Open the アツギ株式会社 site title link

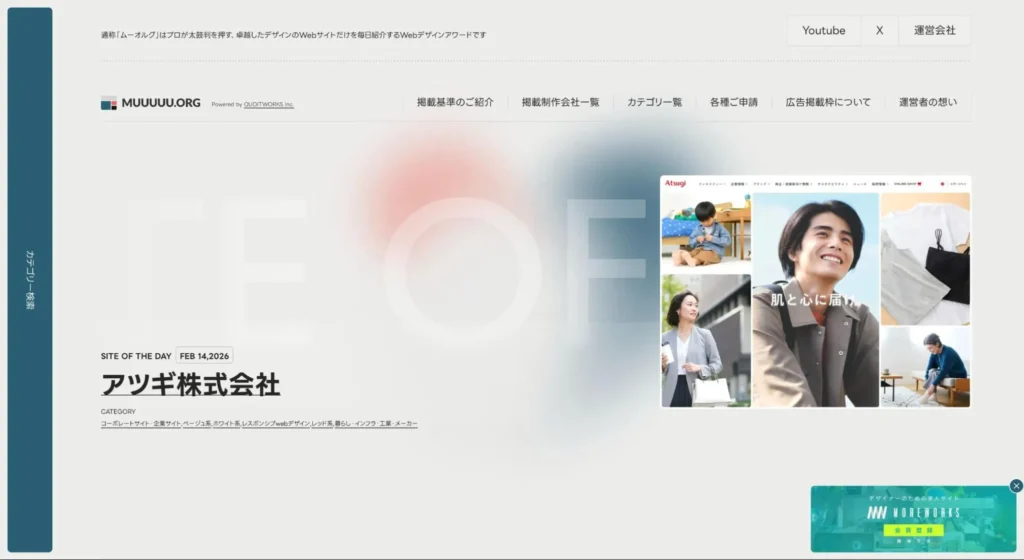[191, 384]
